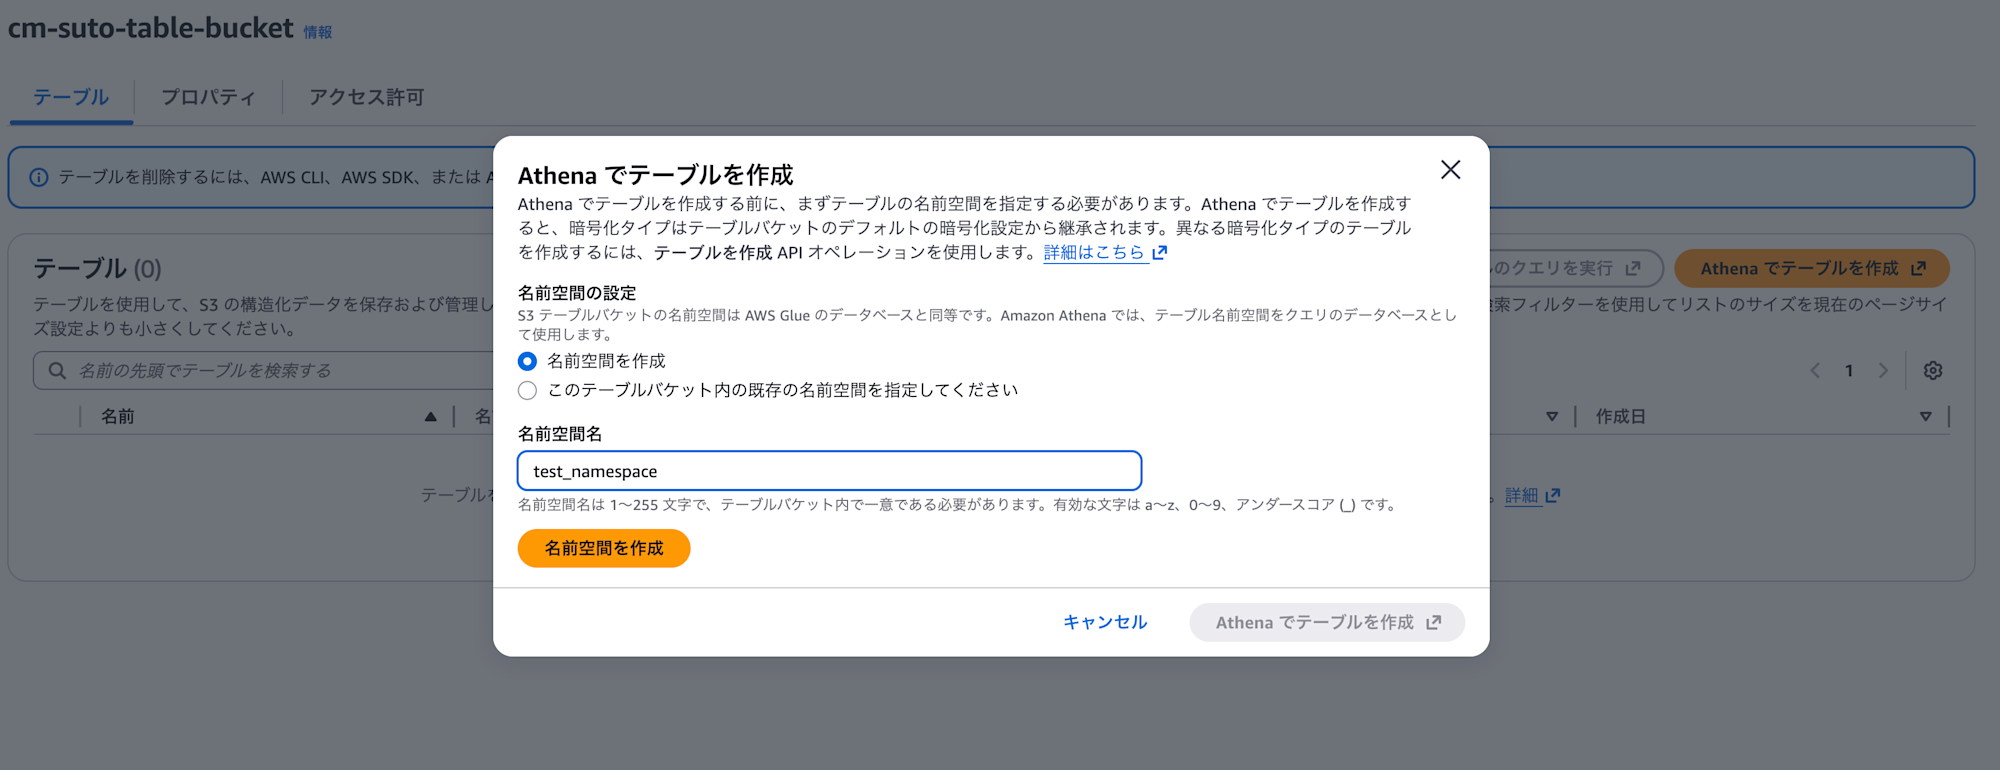The width and height of the screenshot is (2000, 770).
Task: Go to next page chevron
Action: pyautogui.click(x=1884, y=370)
